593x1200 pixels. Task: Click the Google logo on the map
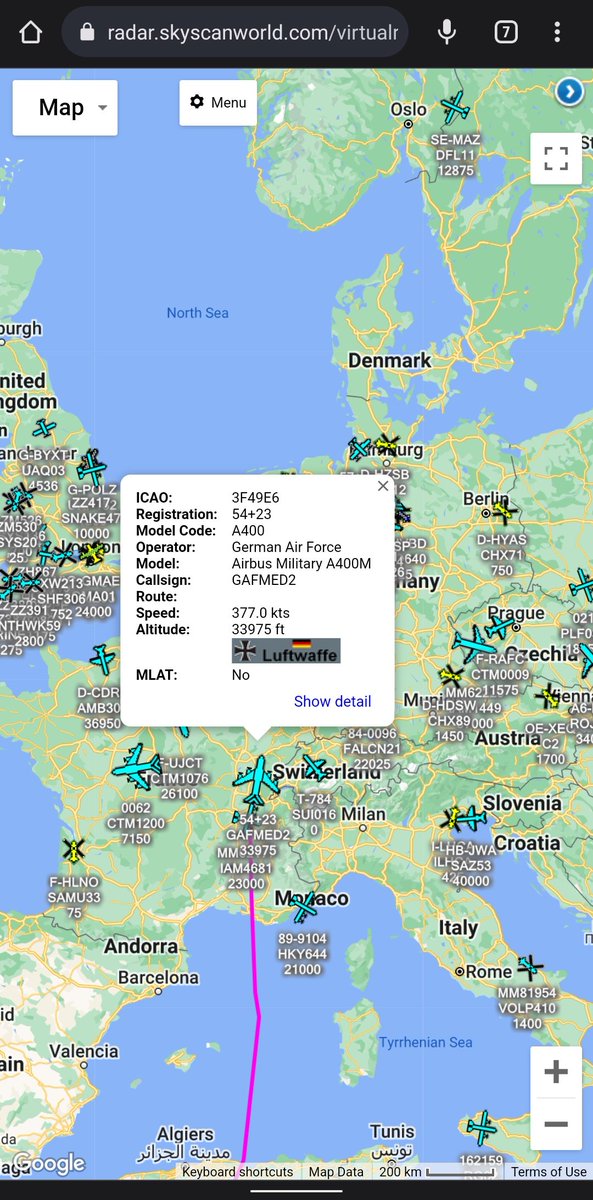click(48, 1165)
